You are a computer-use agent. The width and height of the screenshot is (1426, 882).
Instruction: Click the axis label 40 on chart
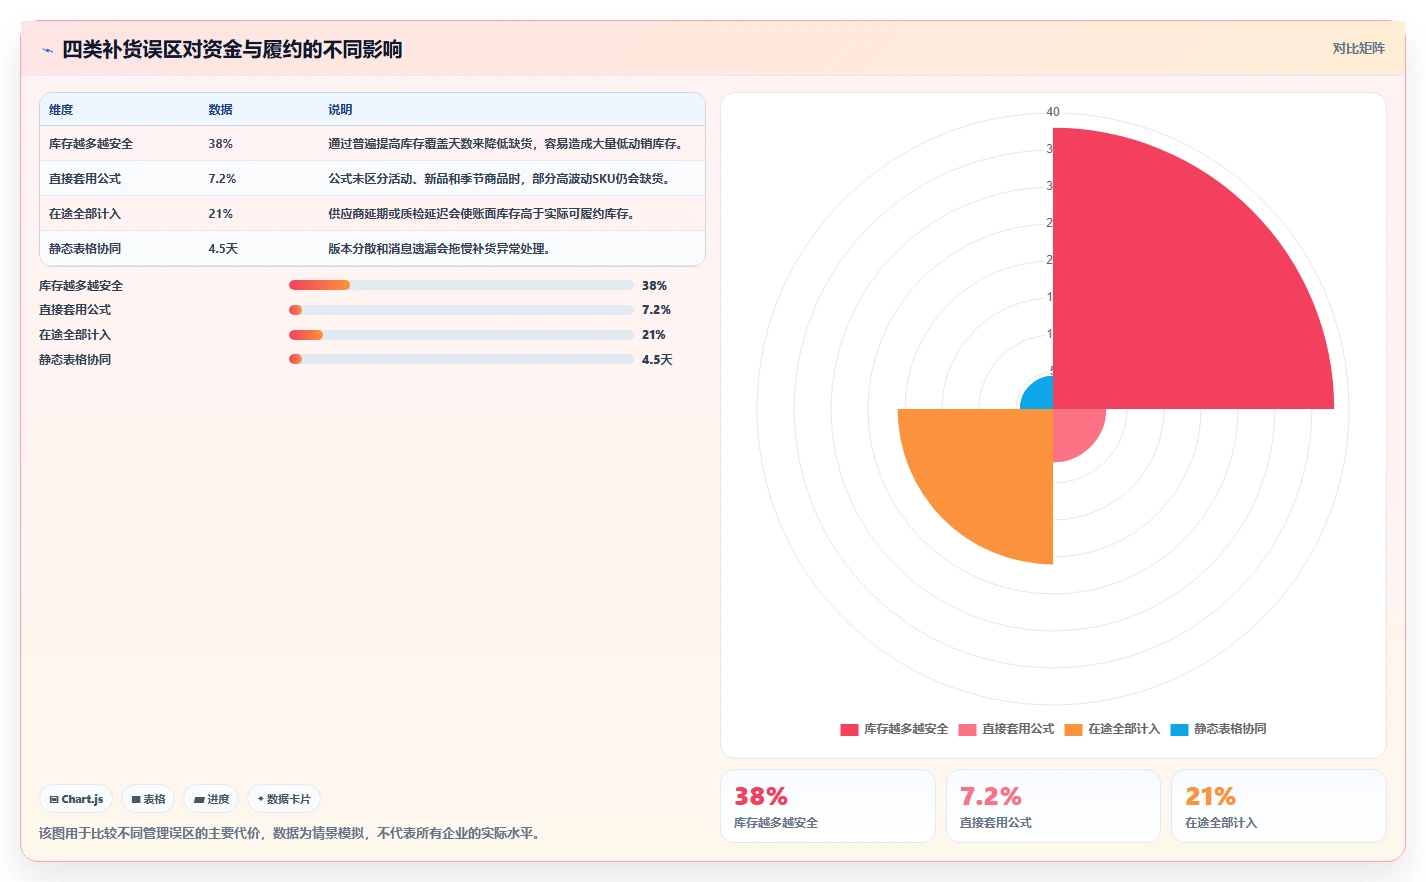pyautogui.click(x=1053, y=112)
